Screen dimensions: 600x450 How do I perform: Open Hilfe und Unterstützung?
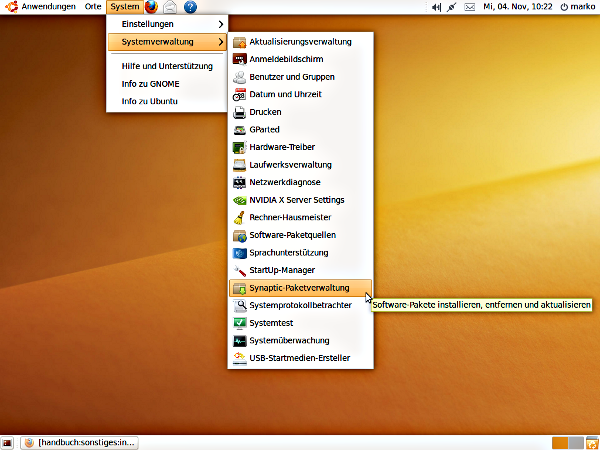(167, 66)
